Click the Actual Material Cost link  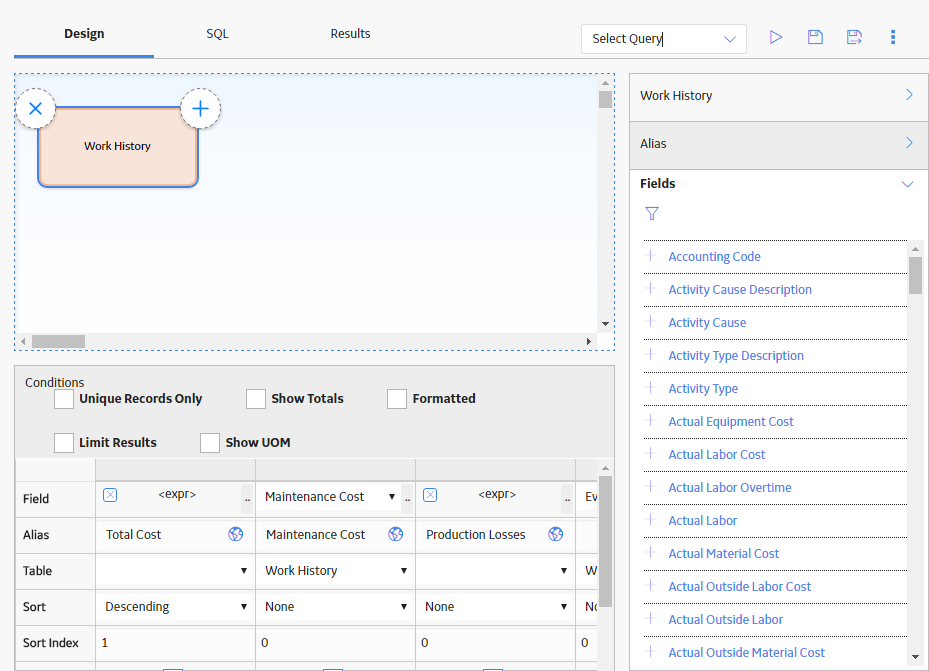pyautogui.click(x=723, y=554)
